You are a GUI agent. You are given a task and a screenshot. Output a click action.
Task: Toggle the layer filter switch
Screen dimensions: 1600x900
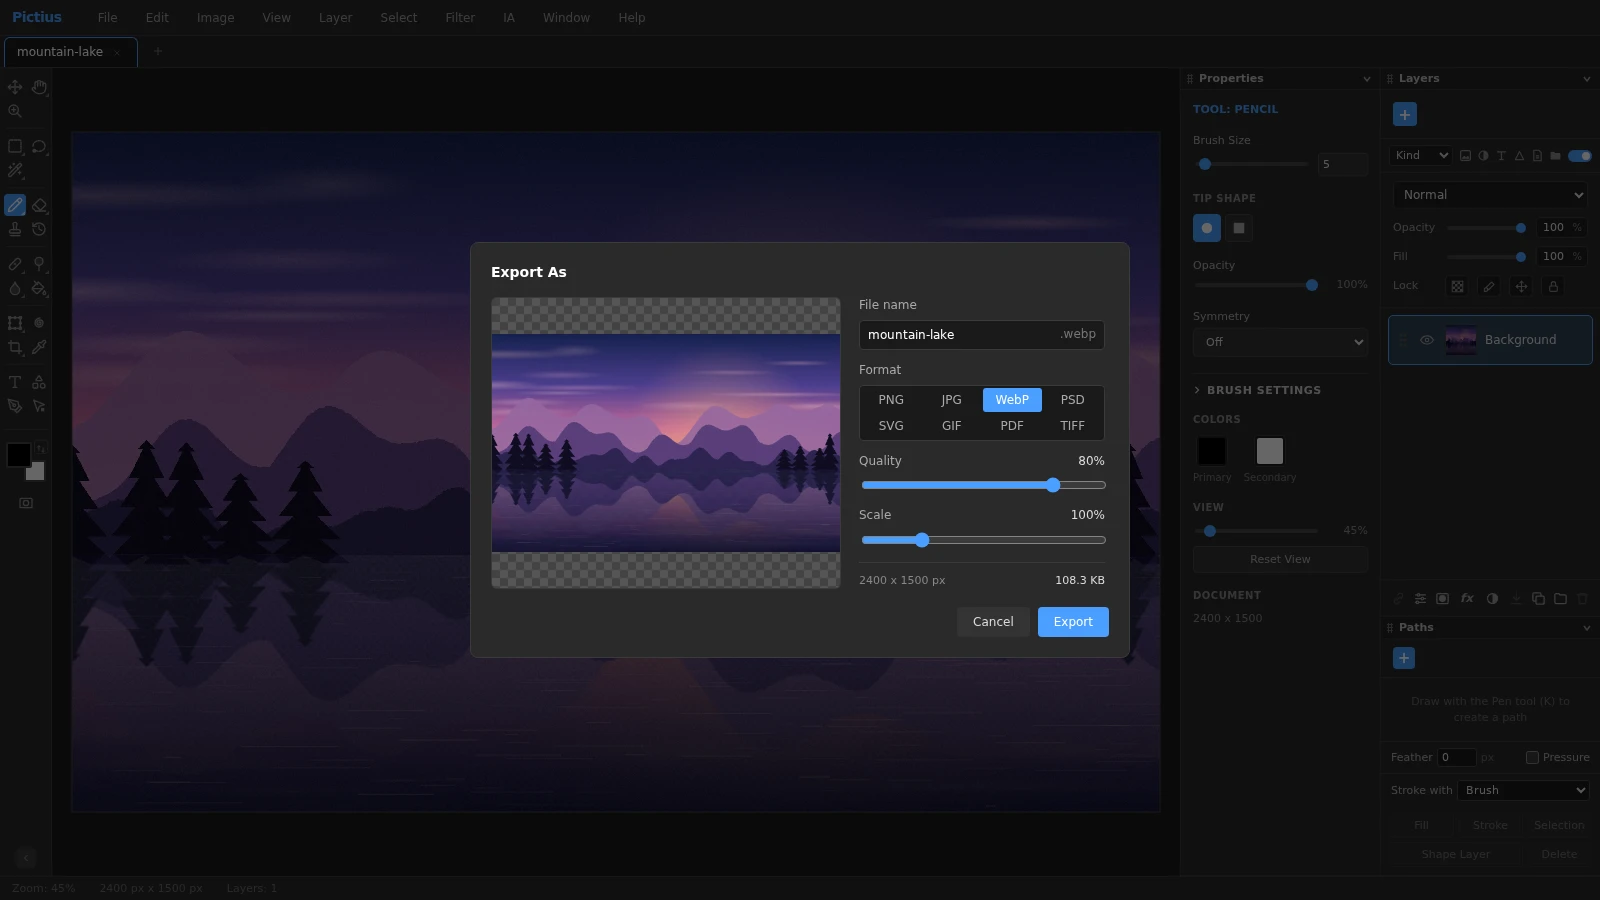(x=1580, y=156)
